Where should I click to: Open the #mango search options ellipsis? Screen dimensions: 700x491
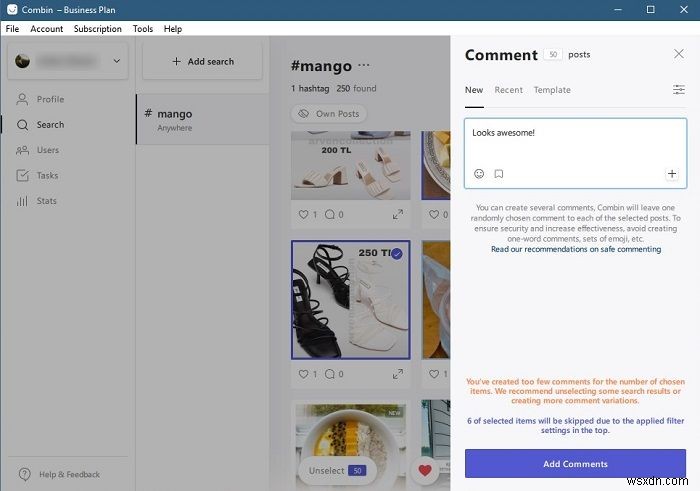[x=364, y=65]
